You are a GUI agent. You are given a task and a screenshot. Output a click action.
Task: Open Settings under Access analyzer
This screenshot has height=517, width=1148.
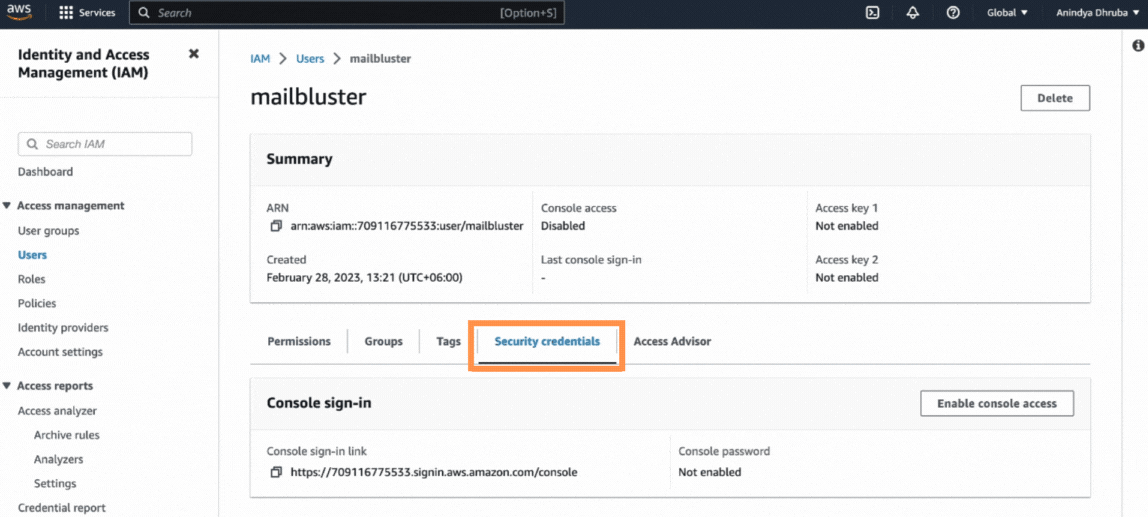click(55, 483)
